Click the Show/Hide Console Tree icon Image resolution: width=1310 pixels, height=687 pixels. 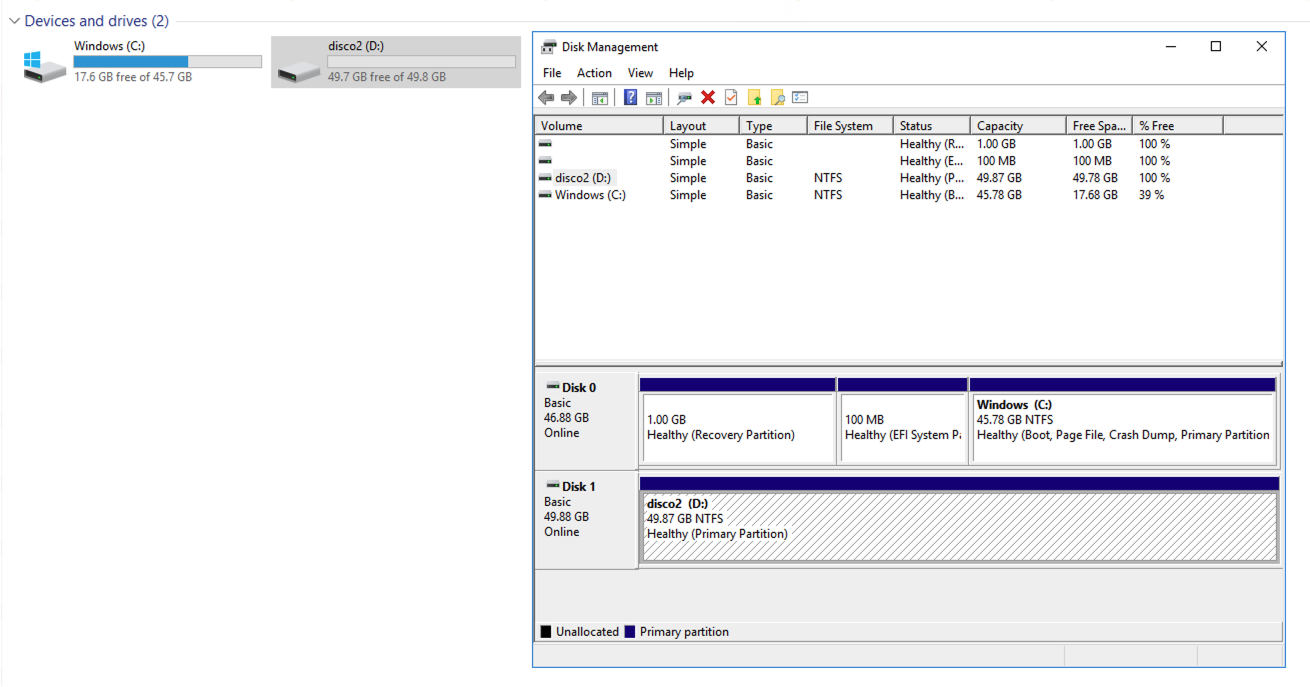(600, 98)
